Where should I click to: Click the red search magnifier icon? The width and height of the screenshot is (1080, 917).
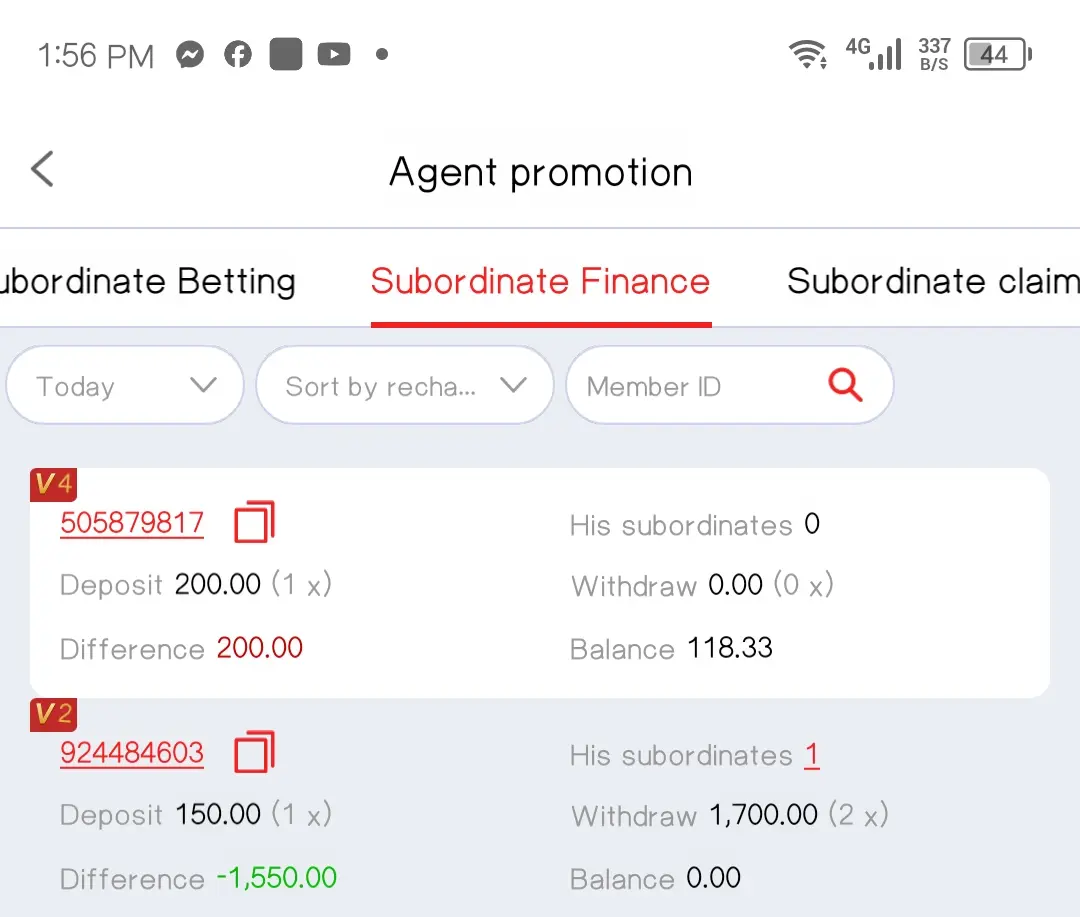click(845, 384)
